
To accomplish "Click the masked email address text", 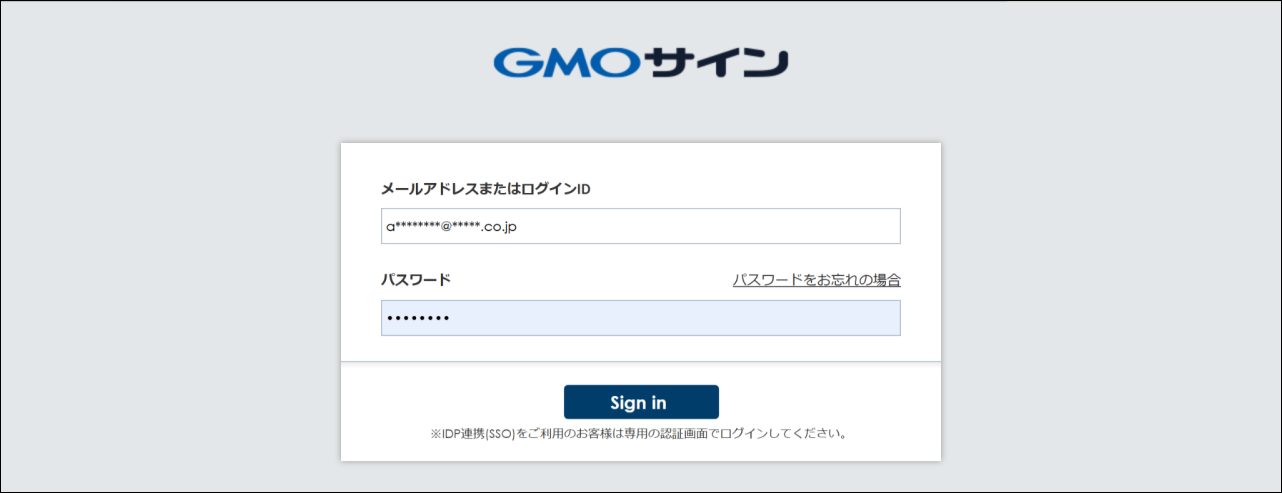I will (x=450, y=226).
